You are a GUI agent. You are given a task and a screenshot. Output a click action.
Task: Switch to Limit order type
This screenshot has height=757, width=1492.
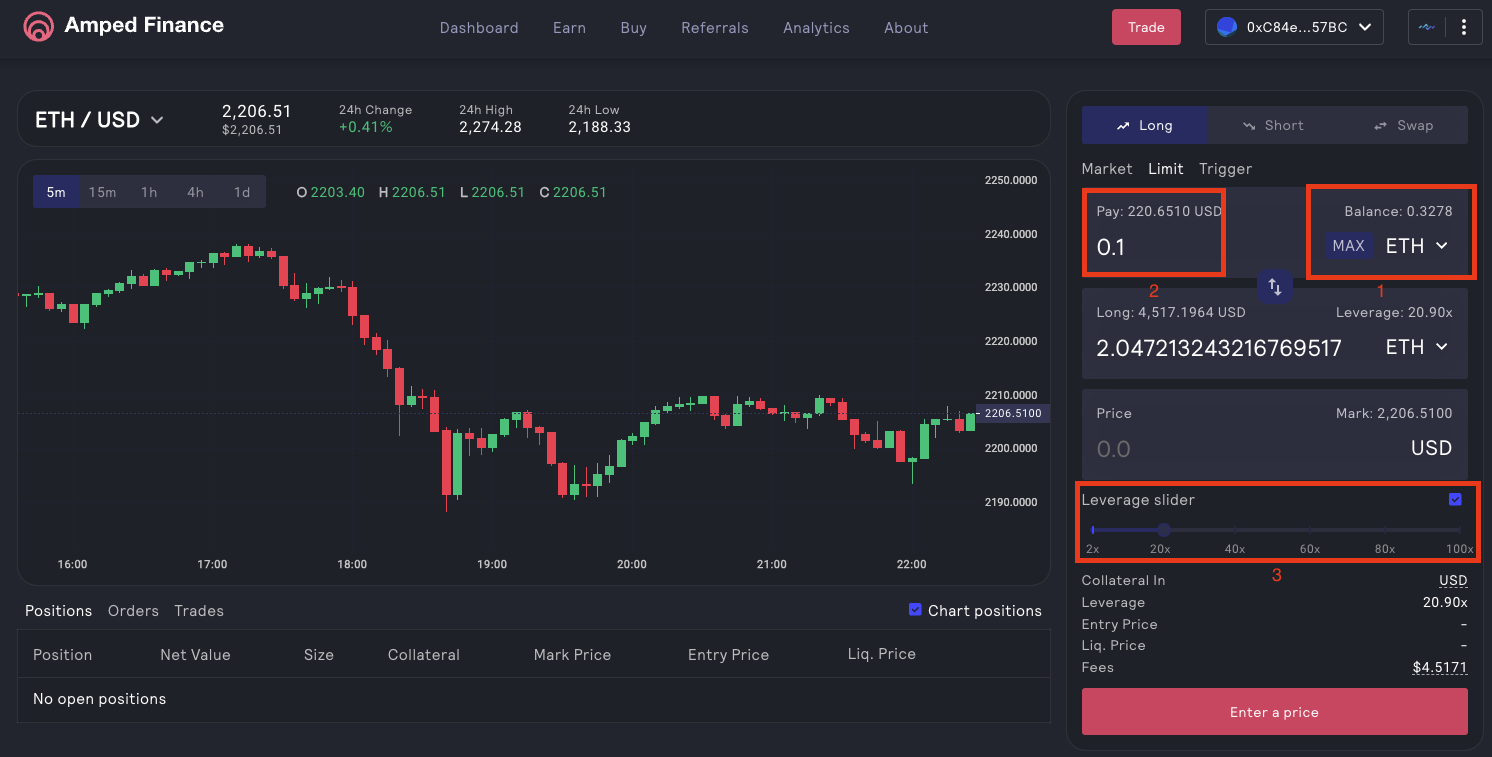pos(1166,169)
